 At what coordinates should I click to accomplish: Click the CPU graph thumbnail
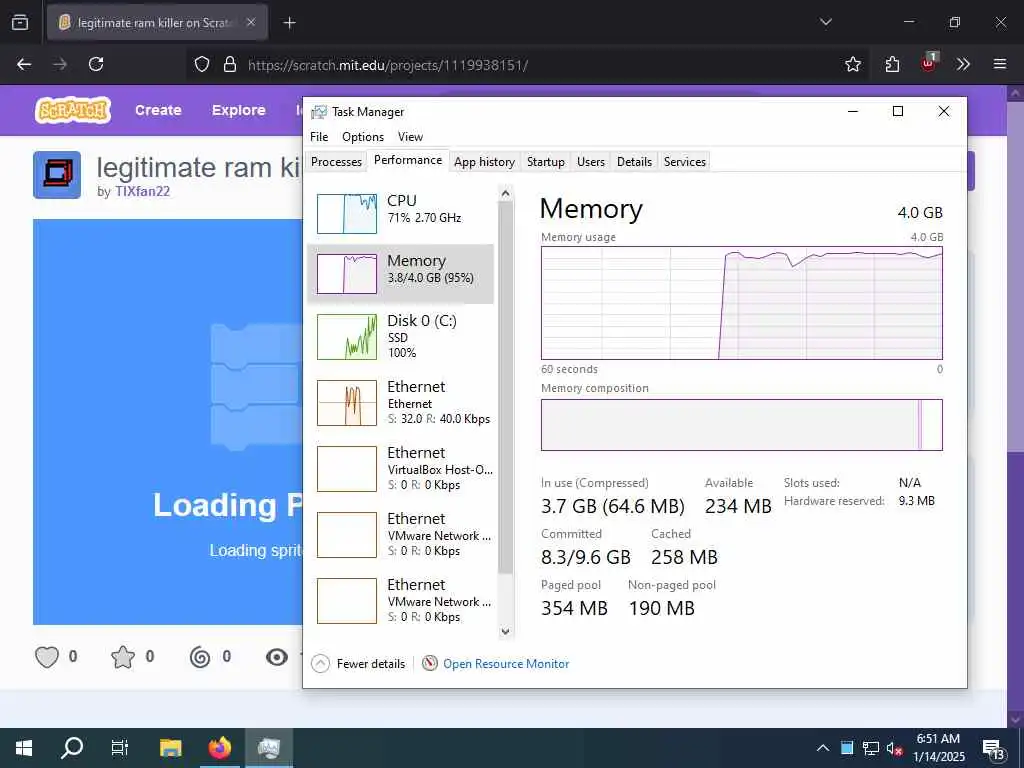pos(347,214)
